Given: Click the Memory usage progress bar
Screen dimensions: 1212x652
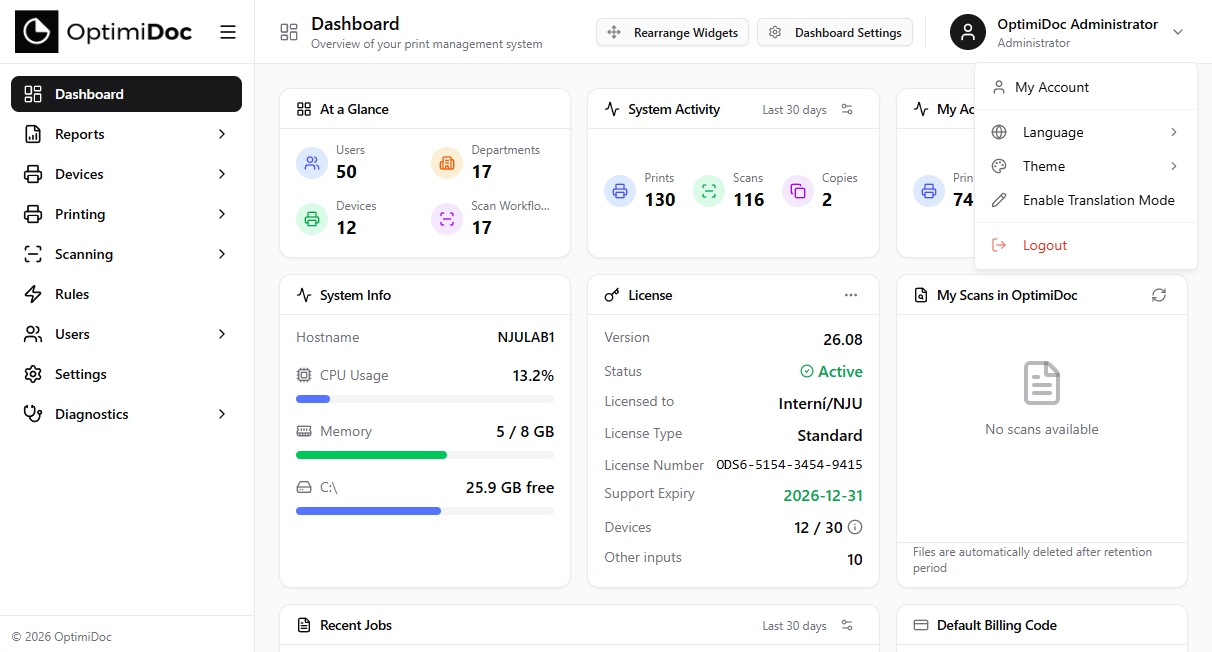Looking at the screenshot, I should click(x=425, y=455).
